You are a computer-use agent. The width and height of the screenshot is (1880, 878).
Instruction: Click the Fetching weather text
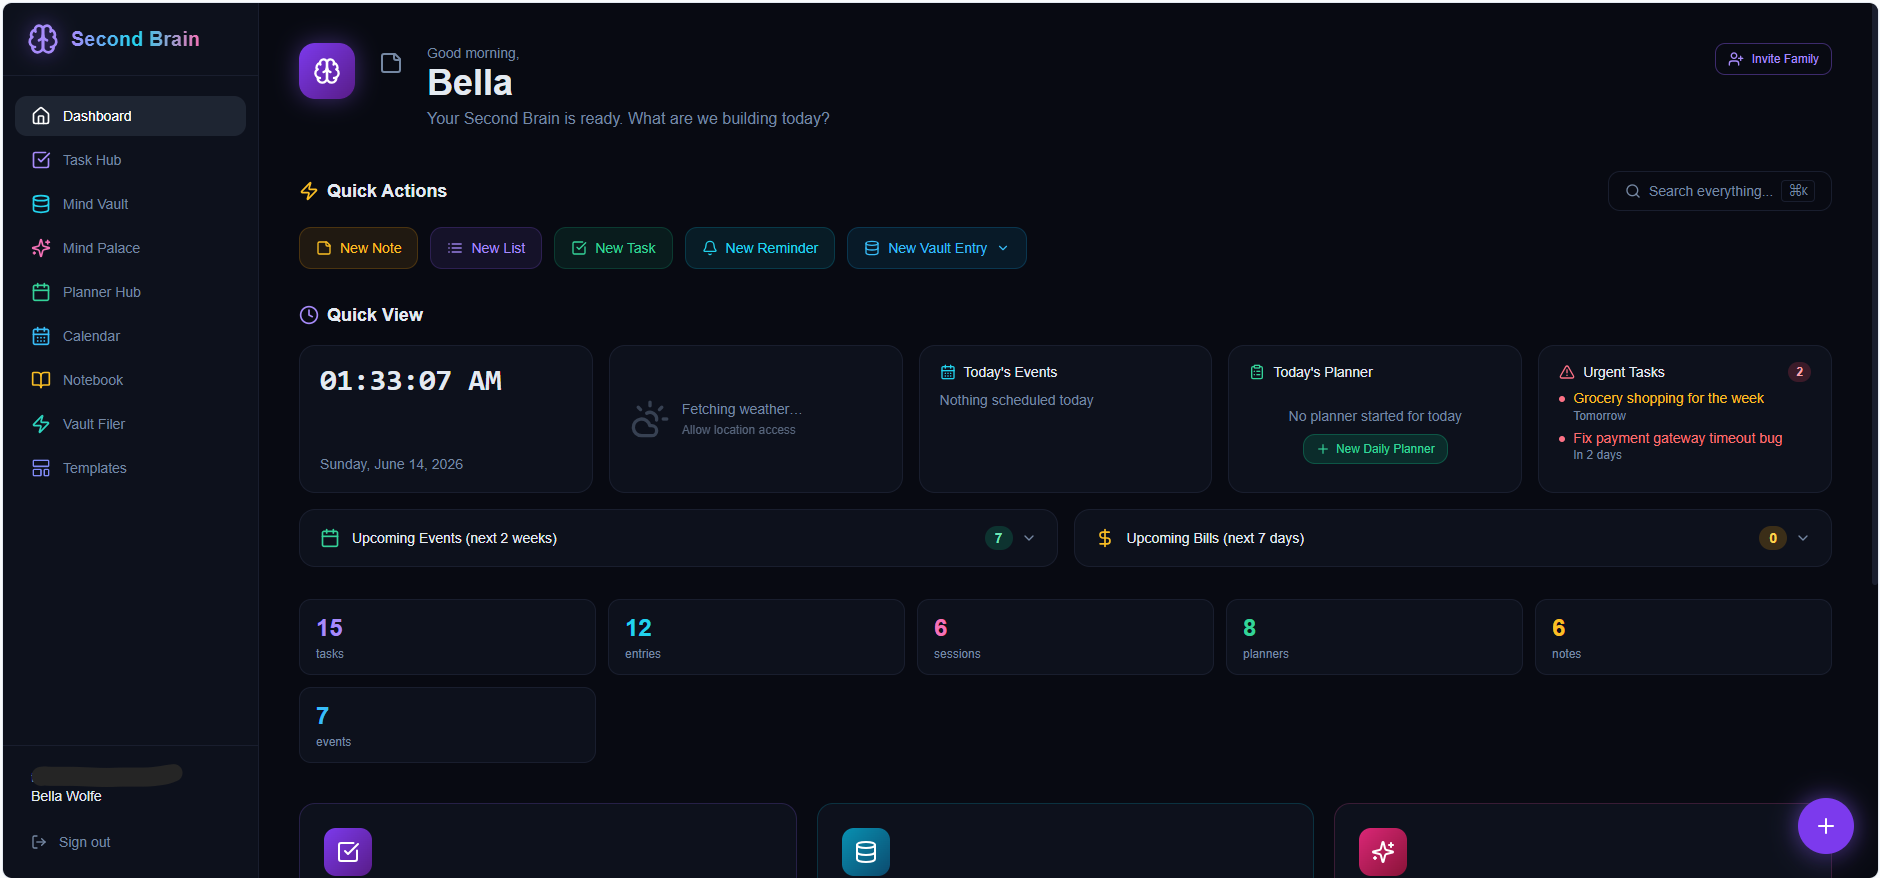[x=742, y=409]
